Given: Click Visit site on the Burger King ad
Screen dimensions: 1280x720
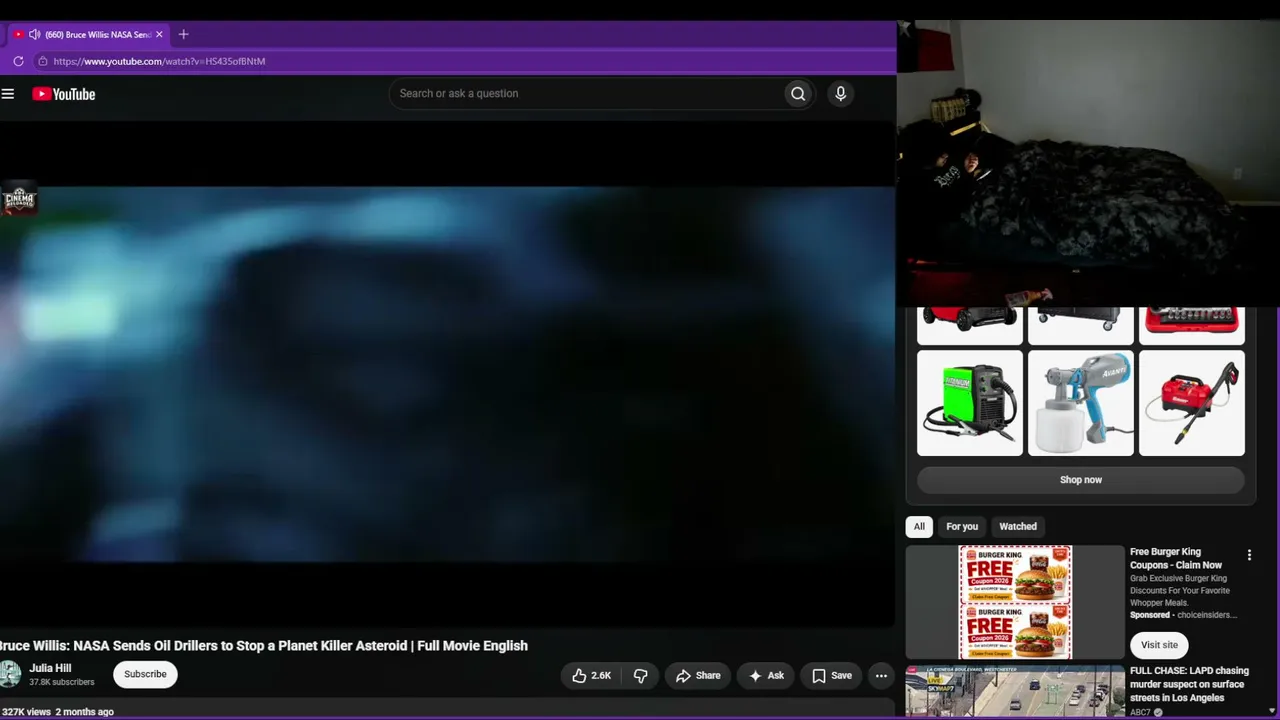Looking at the screenshot, I should click(1159, 645).
